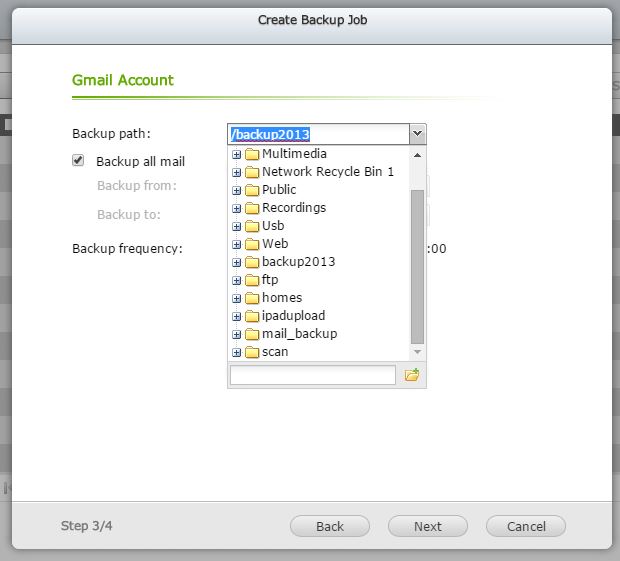
Task: Click the ipadupload folder icon
Action: [252, 316]
